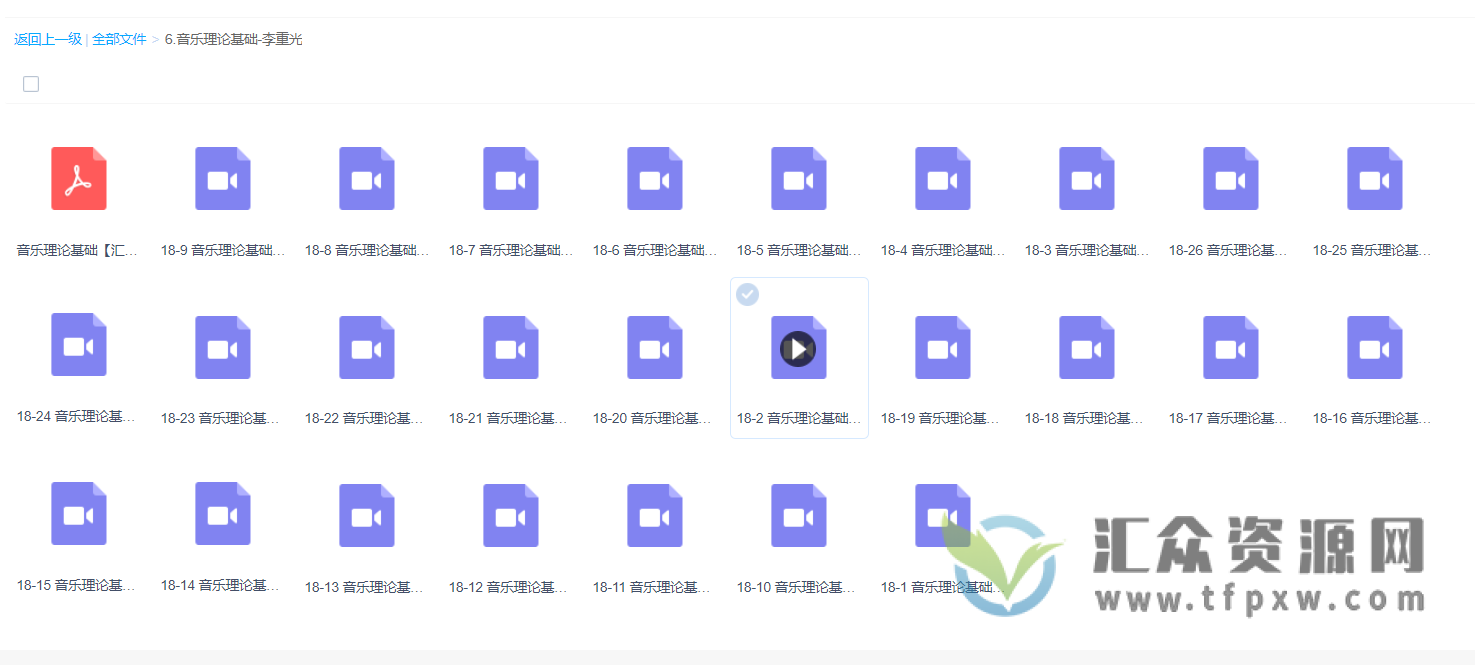The width and height of the screenshot is (1475, 665).
Task: Click the 18-16 video file icon
Action: [x=1374, y=345]
